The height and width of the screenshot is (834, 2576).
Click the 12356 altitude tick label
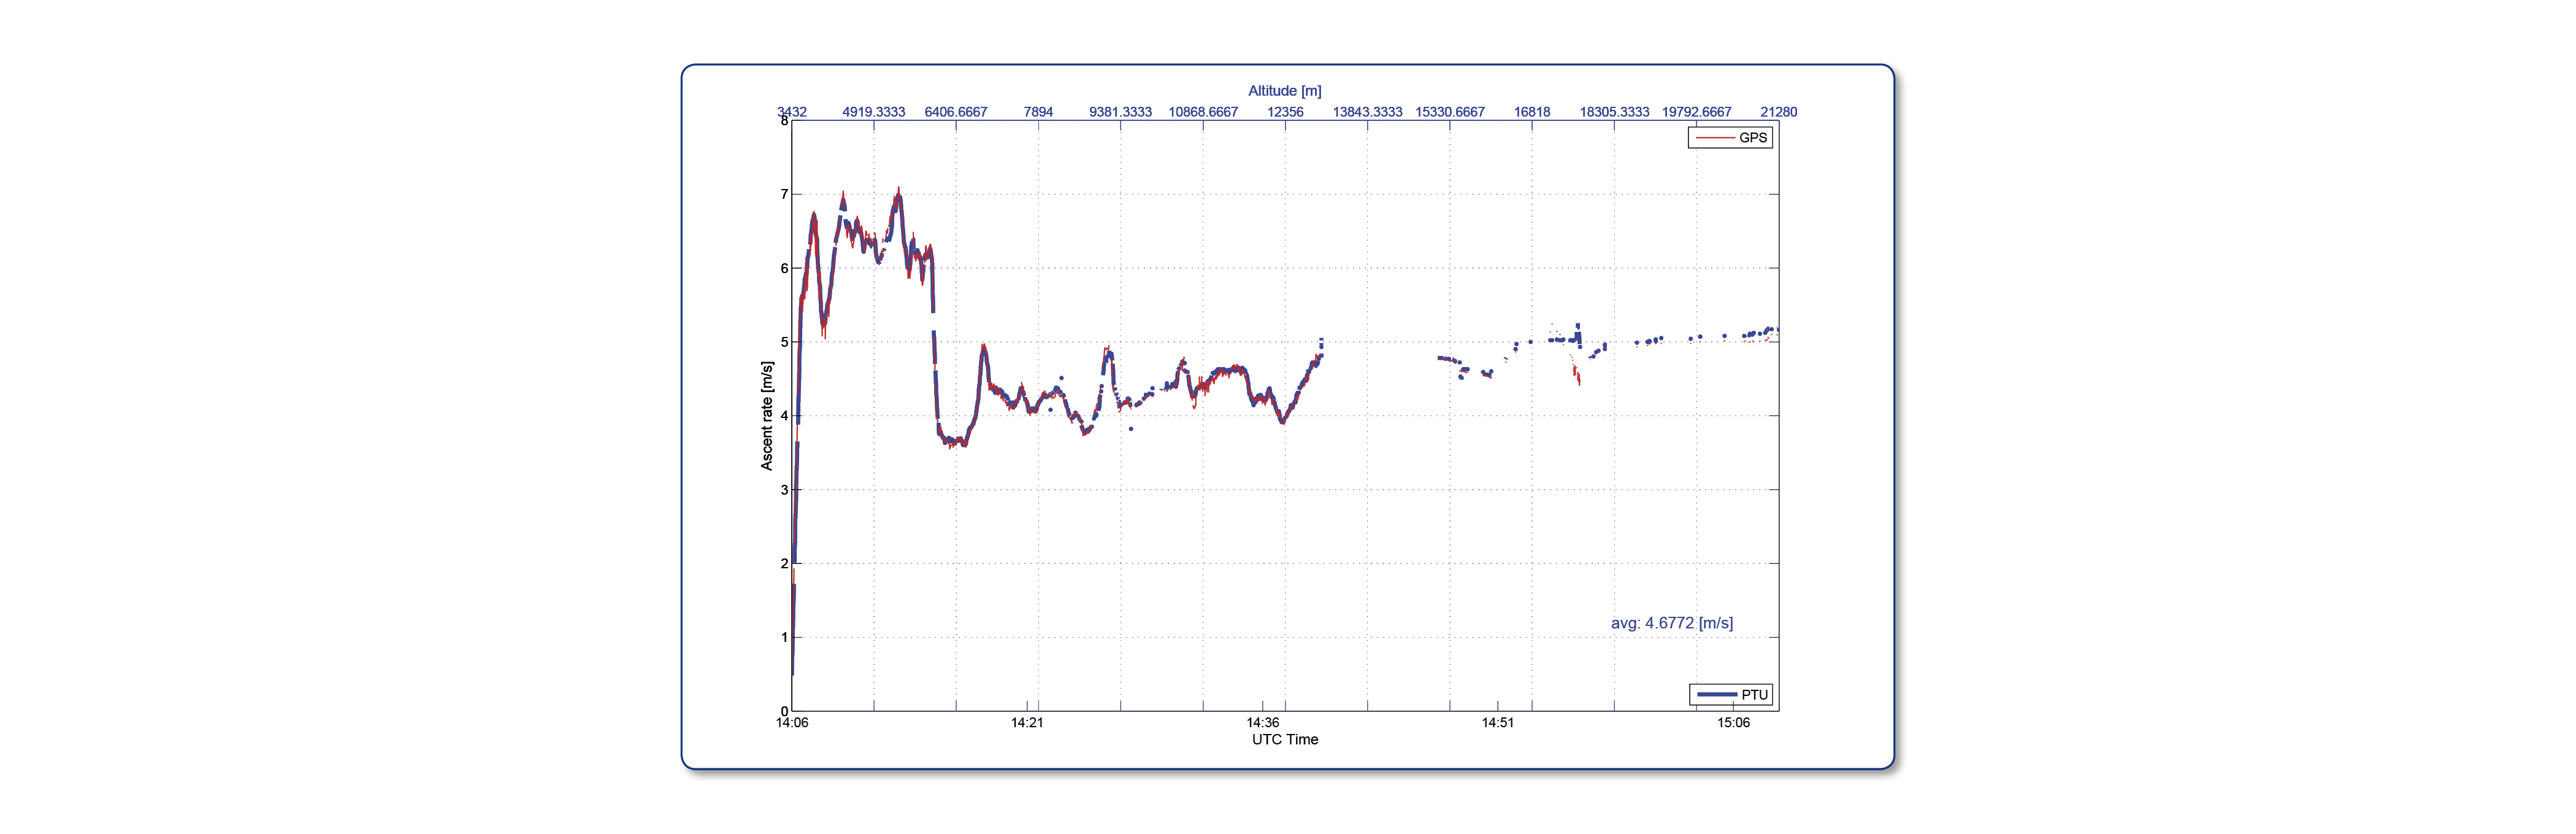point(1285,112)
